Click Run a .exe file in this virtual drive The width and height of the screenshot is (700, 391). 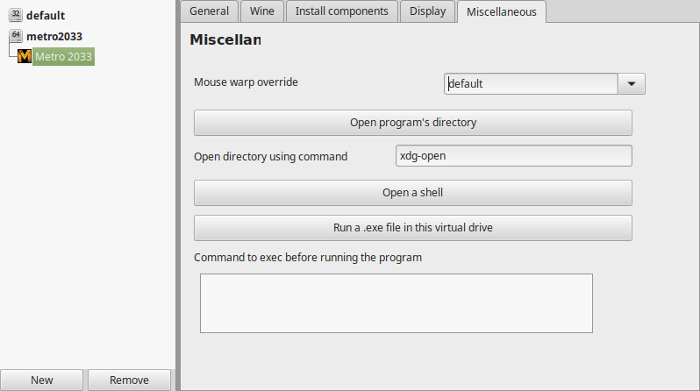pos(413,228)
